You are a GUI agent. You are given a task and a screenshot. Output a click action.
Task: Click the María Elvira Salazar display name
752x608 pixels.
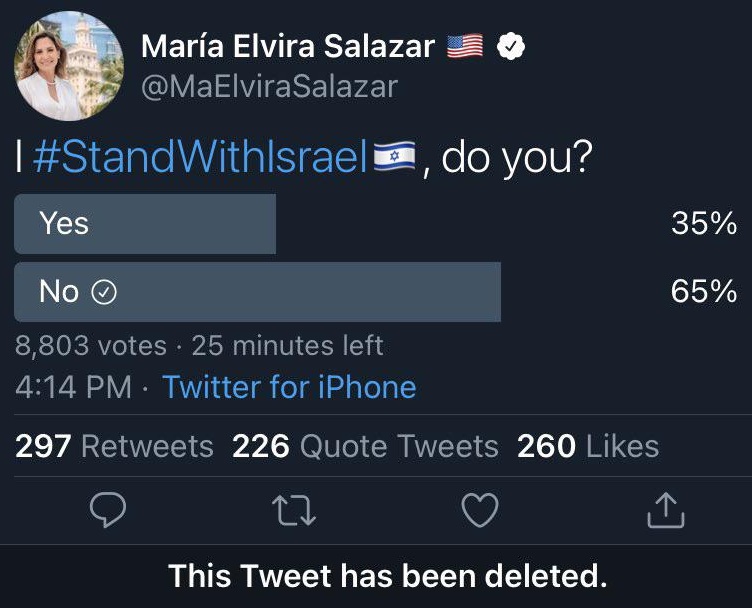point(289,46)
